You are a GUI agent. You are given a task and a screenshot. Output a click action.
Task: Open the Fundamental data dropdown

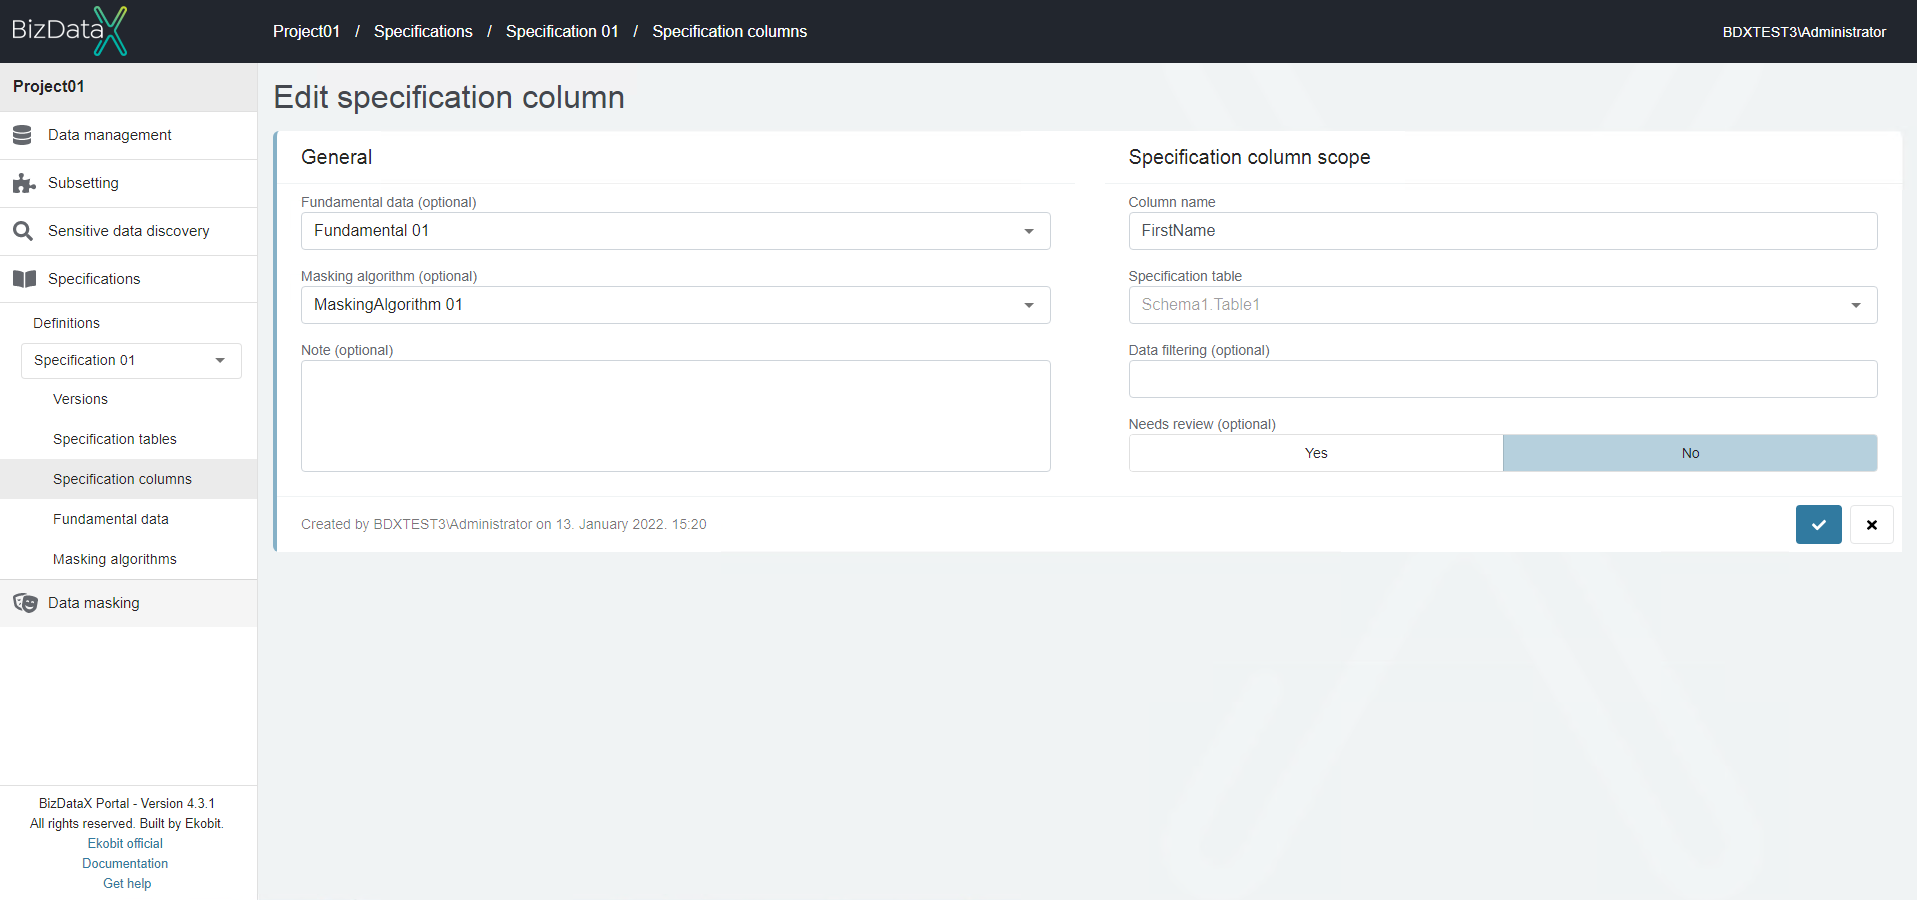[675, 231]
